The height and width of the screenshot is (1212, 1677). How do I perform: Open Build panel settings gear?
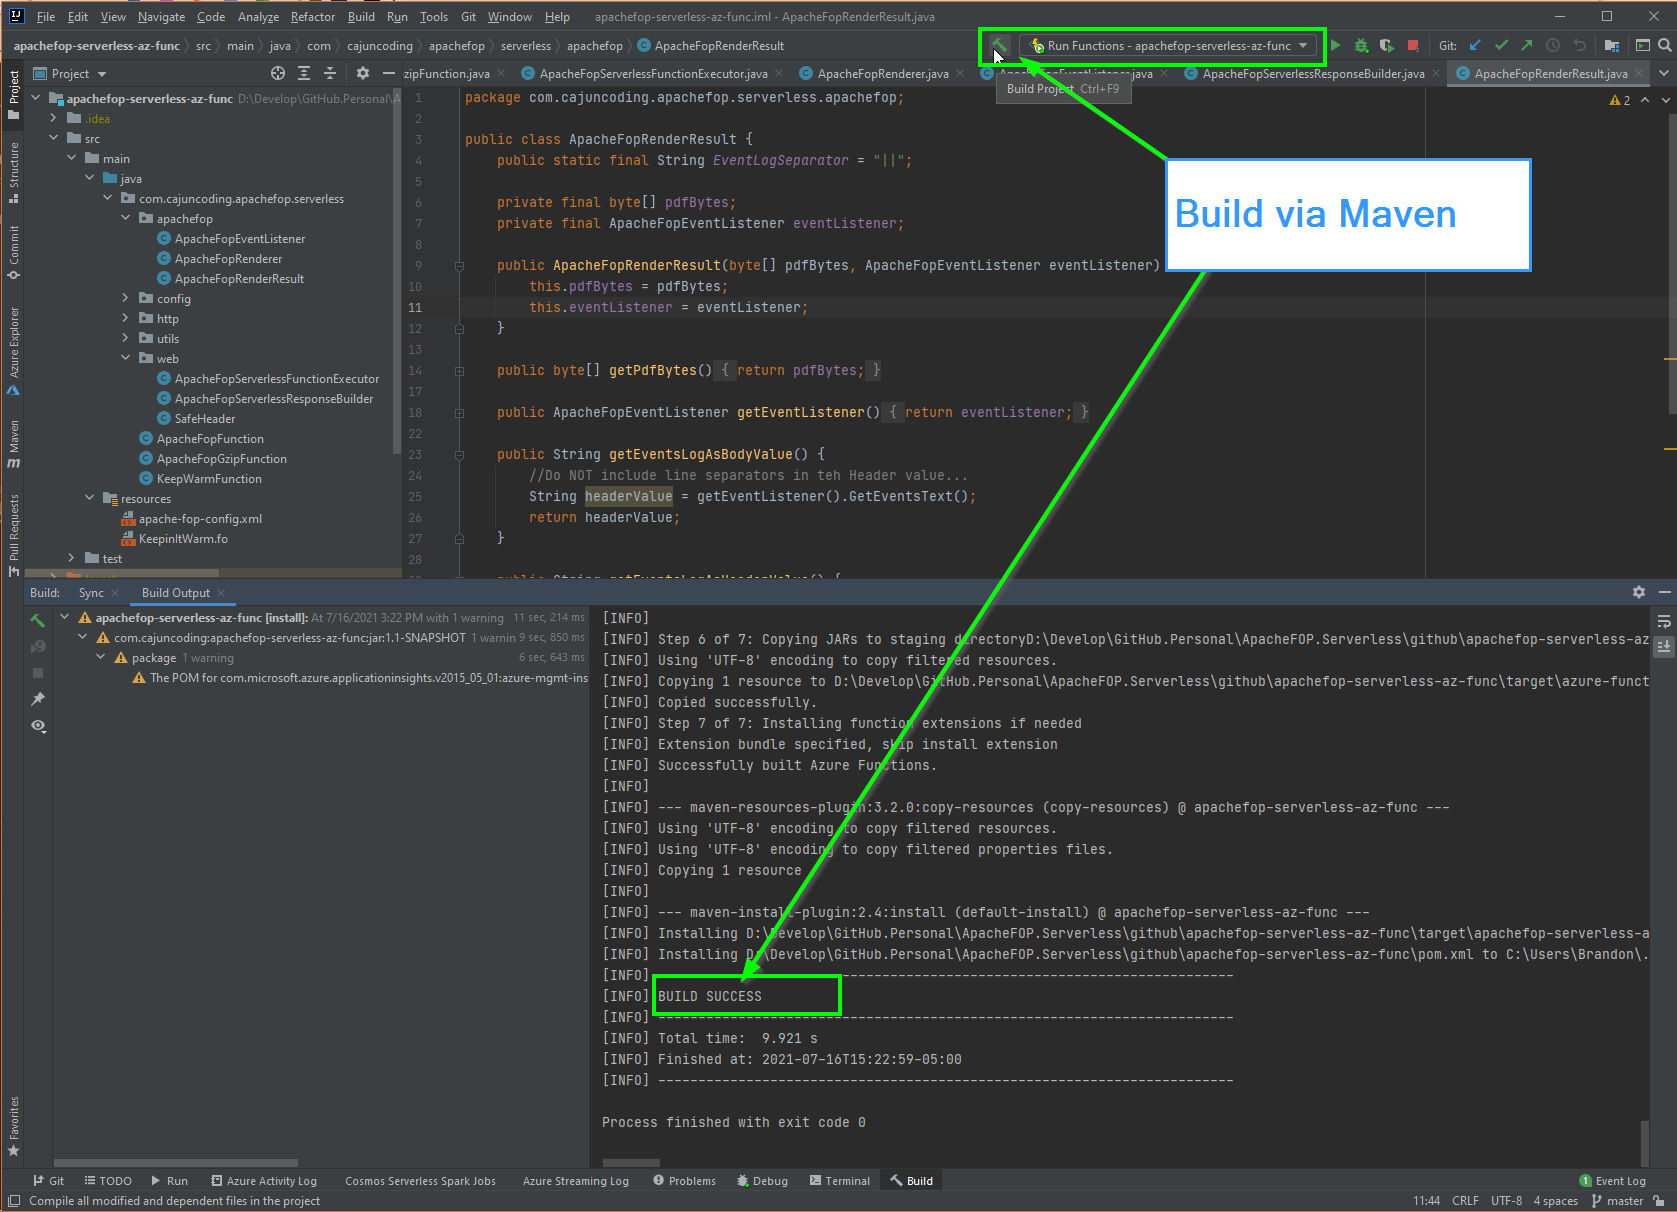coord(1639,593)
